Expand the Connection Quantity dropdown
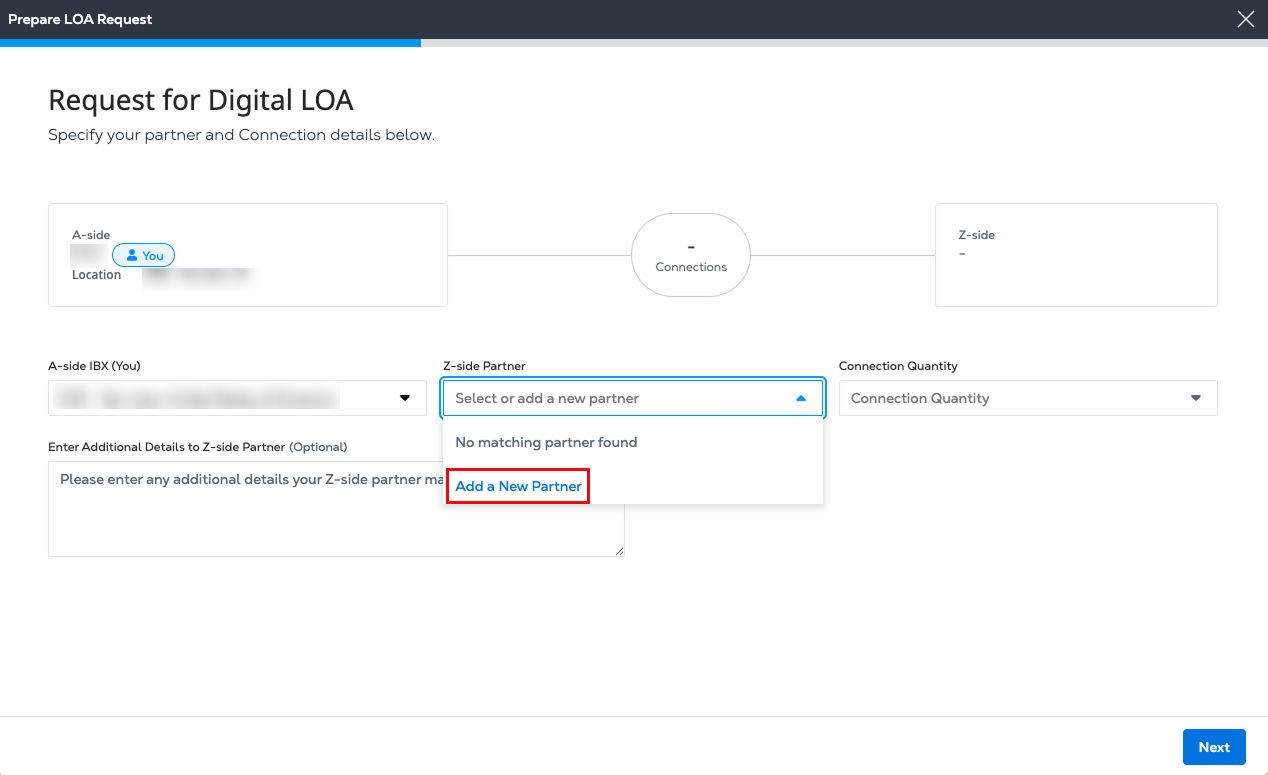 (x=1027, y=398)
